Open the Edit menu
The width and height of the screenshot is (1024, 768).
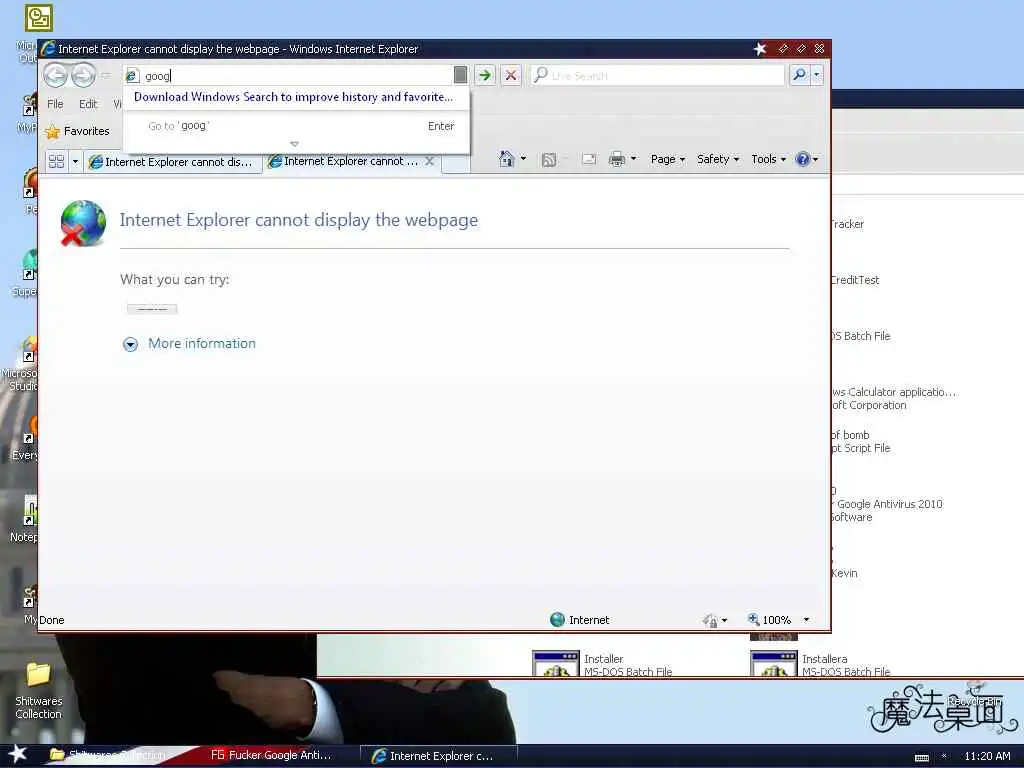click(88, 104)
